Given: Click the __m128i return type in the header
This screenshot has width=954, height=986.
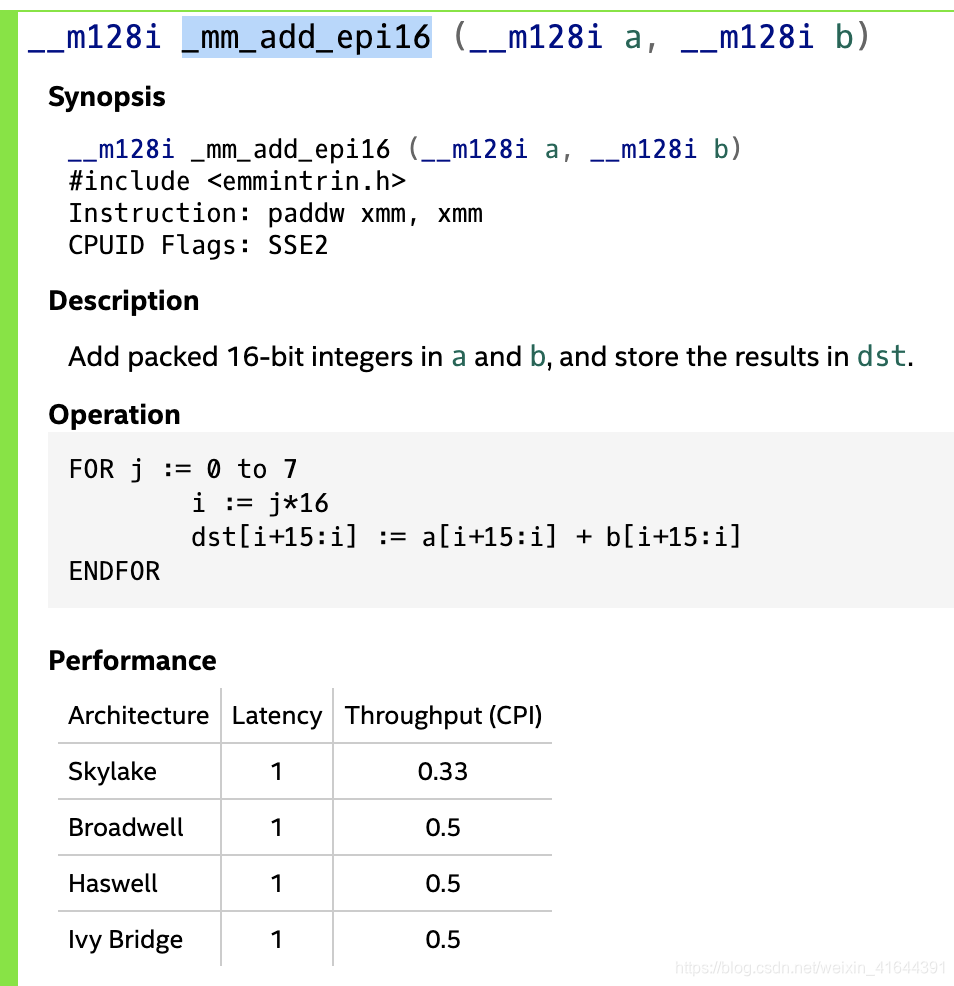Looking at the screenshot, I should click(x=95, y=36).
